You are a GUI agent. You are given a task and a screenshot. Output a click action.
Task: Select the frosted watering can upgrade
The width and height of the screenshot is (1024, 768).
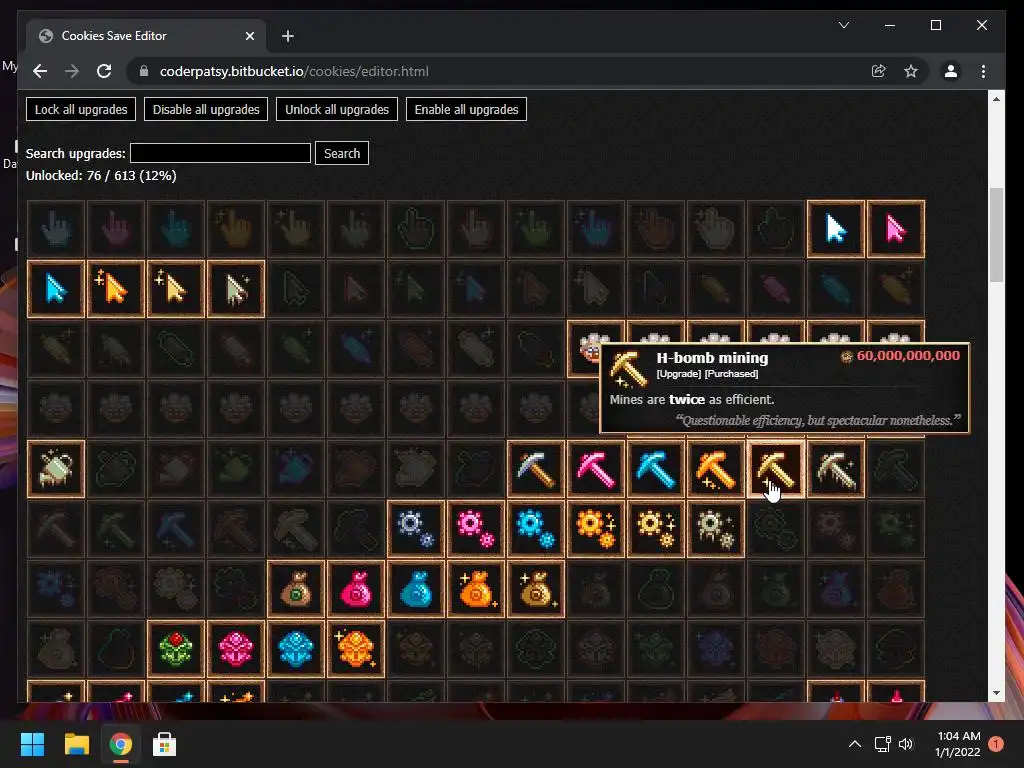click(x=56, y=469)
